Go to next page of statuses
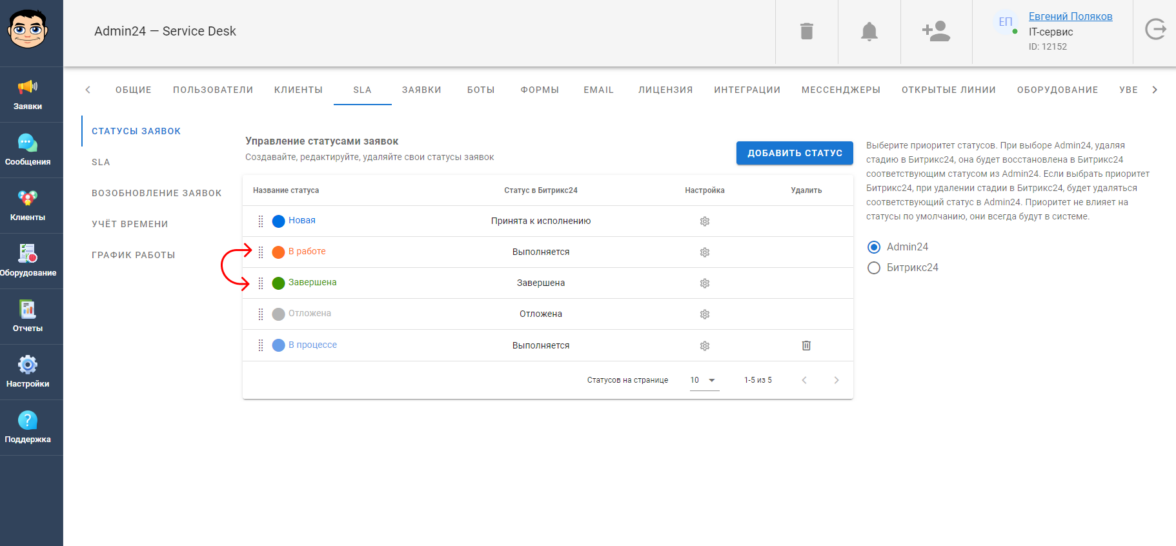The image size is (1176, 546). (x=836, y=380)
